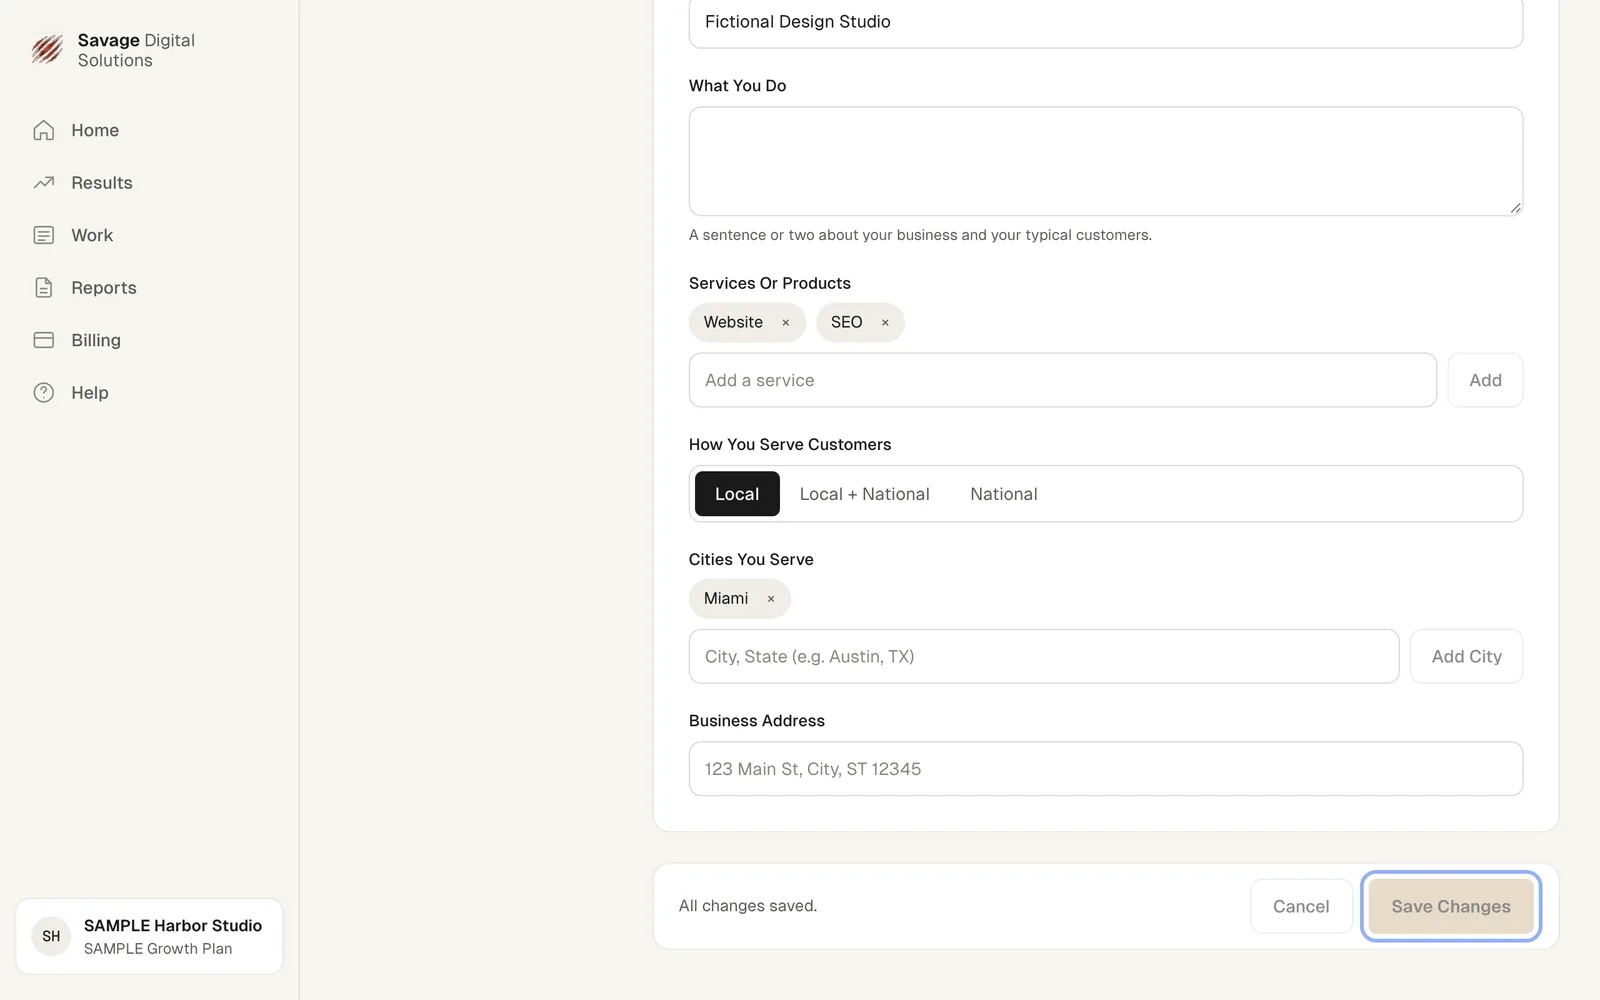
Task: Click the Website service tag label
Action: tap(733, 323)
